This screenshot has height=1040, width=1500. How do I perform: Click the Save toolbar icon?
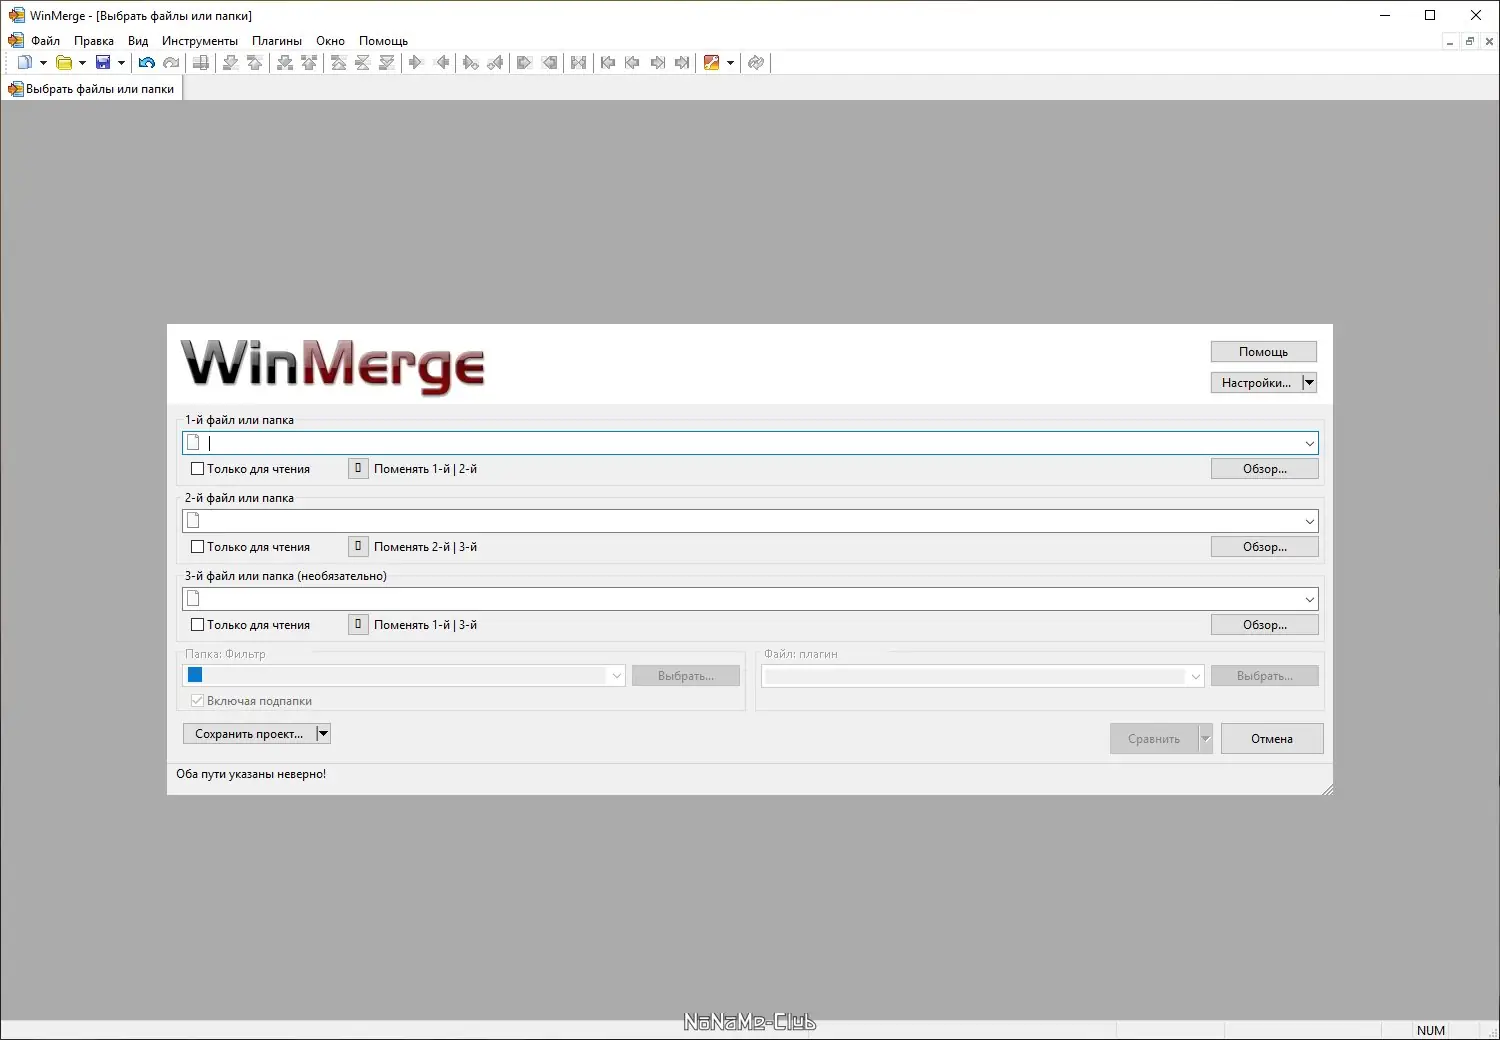pyautogui.click(x=104, y=62)
